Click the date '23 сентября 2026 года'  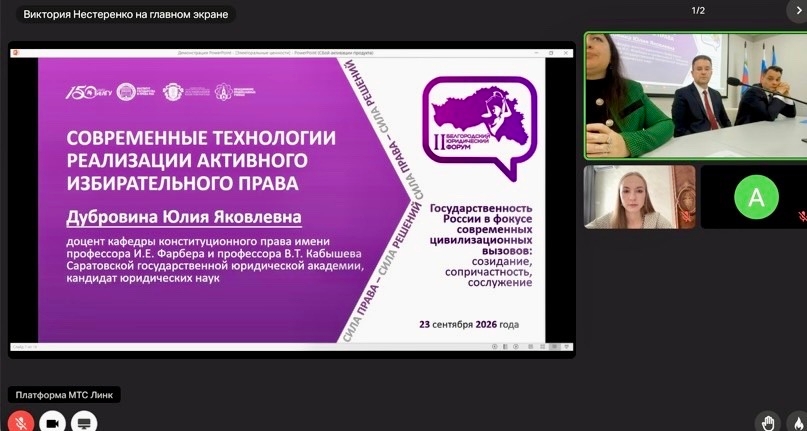coord(469,324)
